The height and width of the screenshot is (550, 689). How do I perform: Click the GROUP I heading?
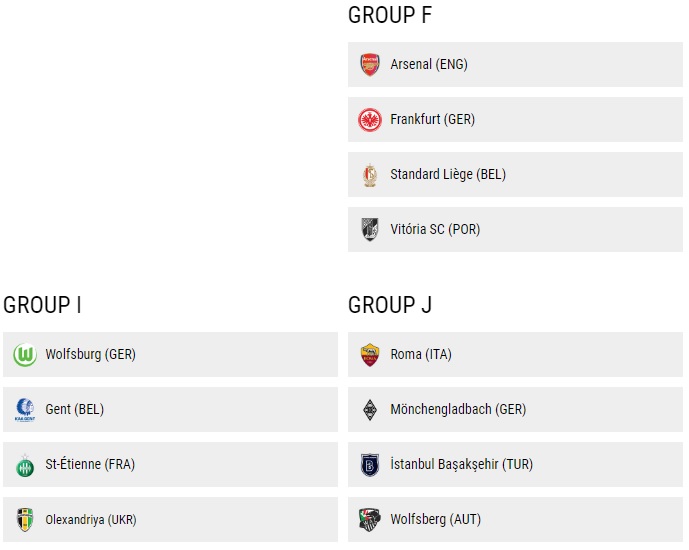(43, 305)
